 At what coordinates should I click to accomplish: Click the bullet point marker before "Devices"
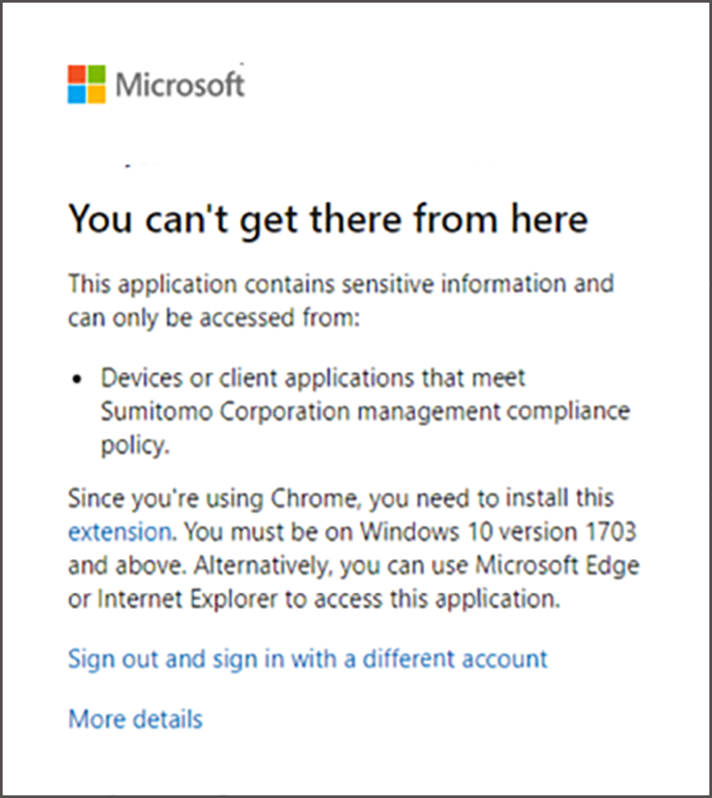coord(79,381)
